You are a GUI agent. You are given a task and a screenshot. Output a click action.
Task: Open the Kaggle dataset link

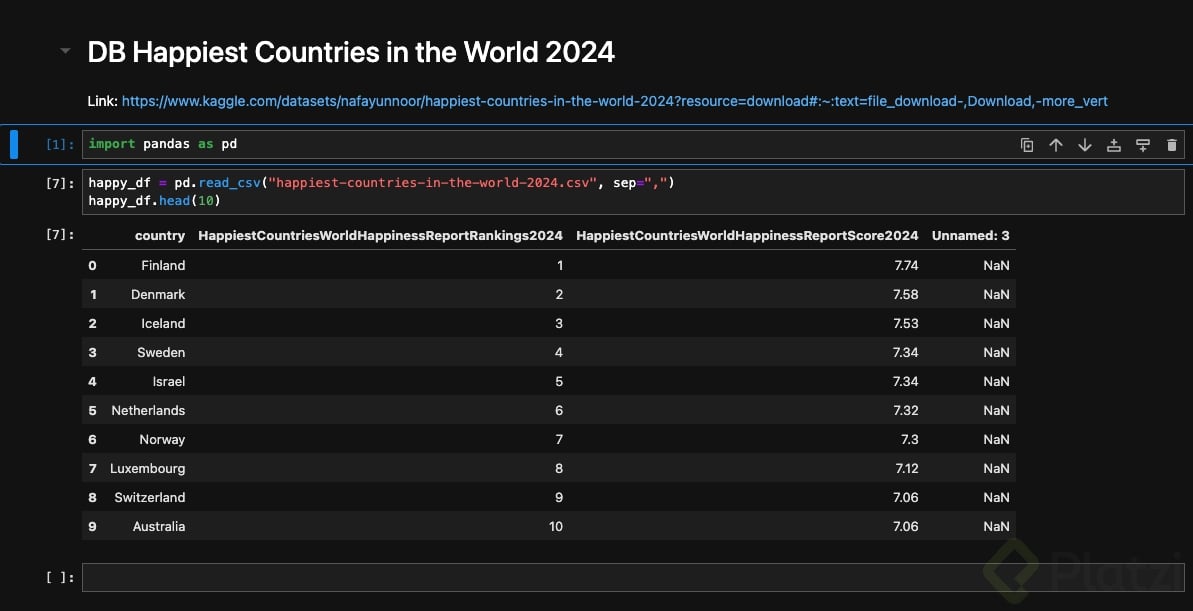614,101
